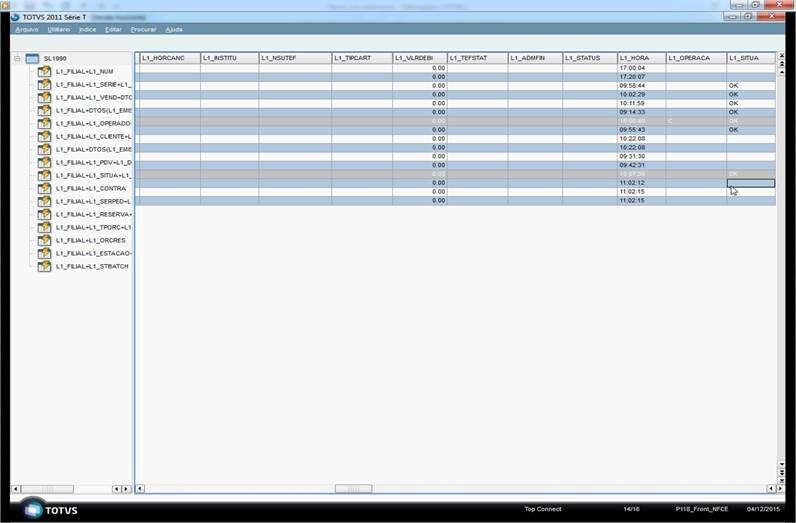Open the Utilitário menu
This screenshot has width=796, height=523.
(58, 29)
